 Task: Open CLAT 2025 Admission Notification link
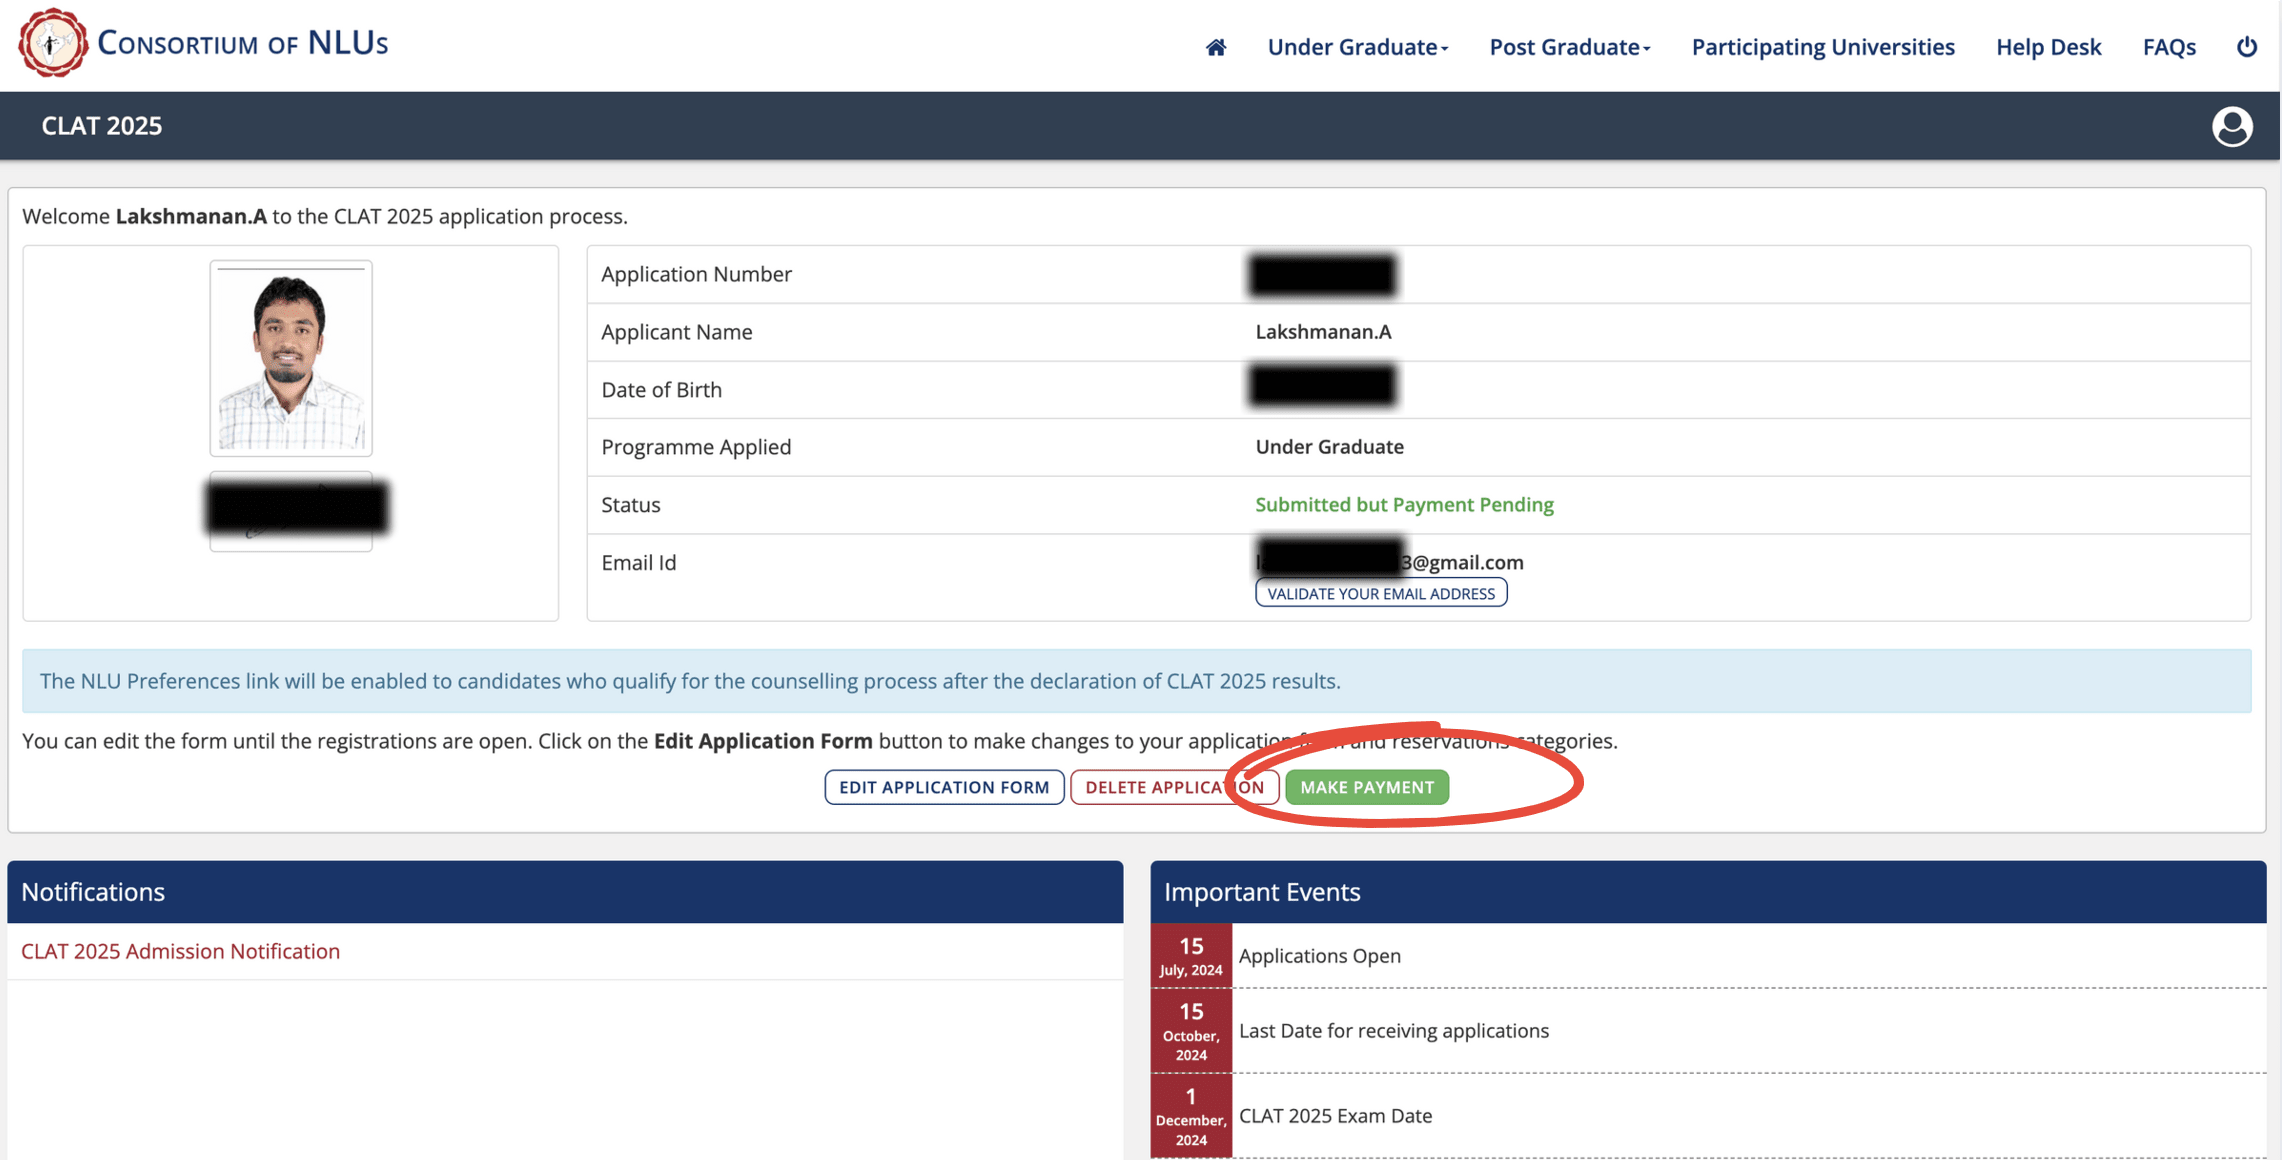click(180, 951)
